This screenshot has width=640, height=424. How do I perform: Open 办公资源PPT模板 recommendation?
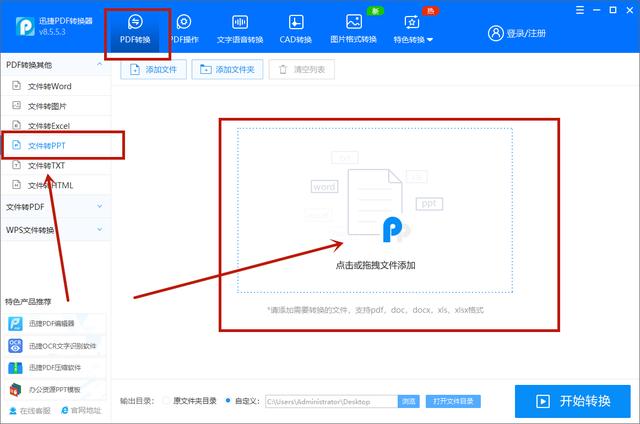pyautogui.click(x=56, y=390)
